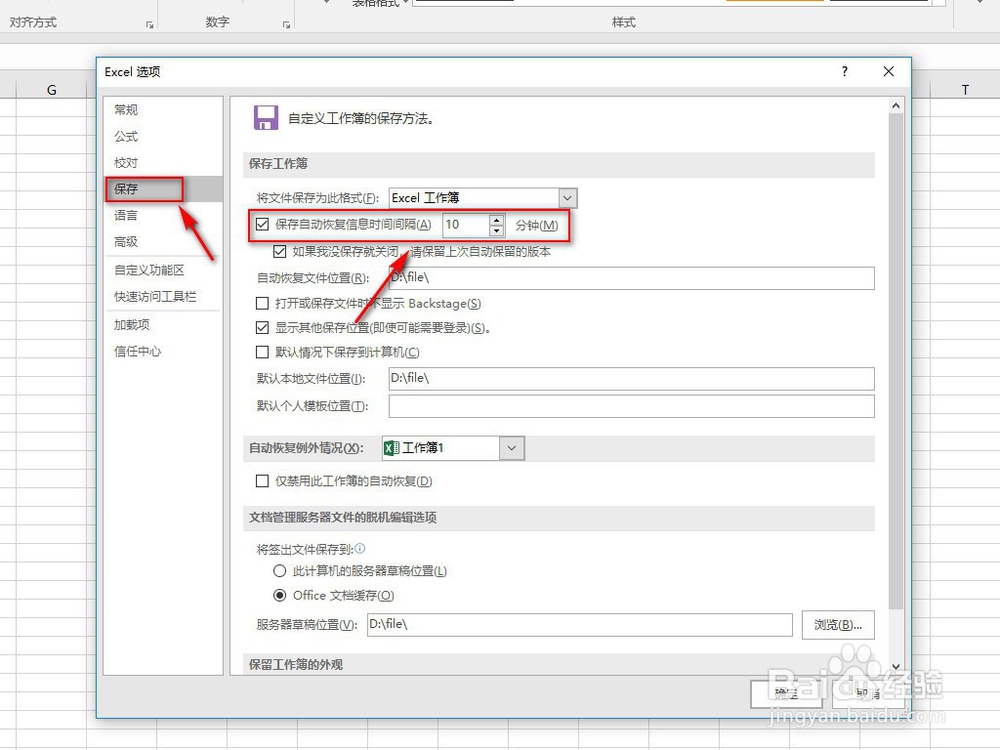Image resolution: width=1000 pixels, height=750 pixels.
Task: Decrease autosave interval with down spinner arrow
Action: click(497, 230)
